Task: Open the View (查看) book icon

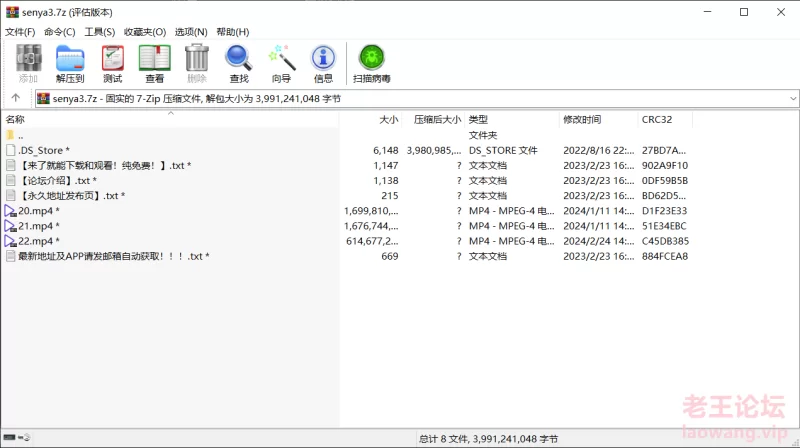Action: click(x=155, y=63)
